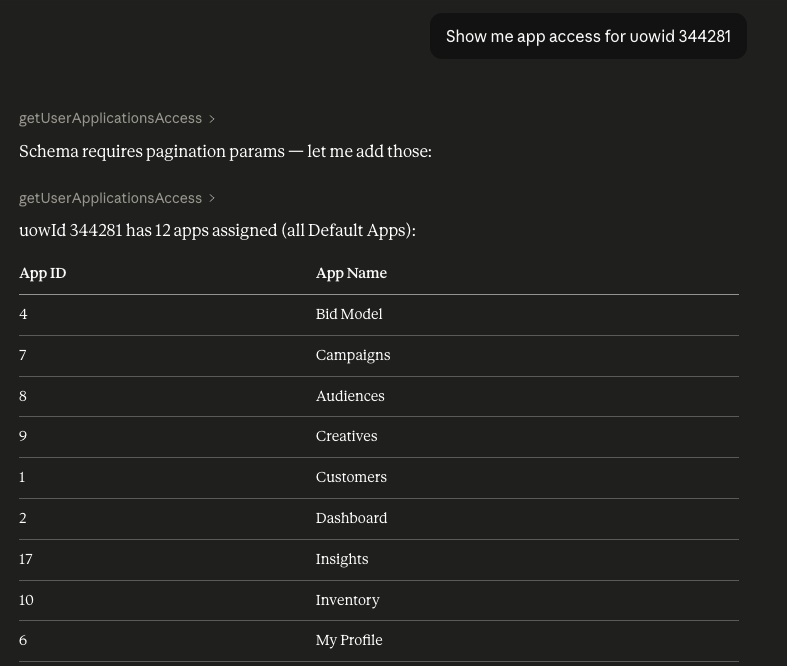Viewport: 787px width, 666px height.
Task: Click the '12 apps assigned' summary line
Action: point(217,231)
